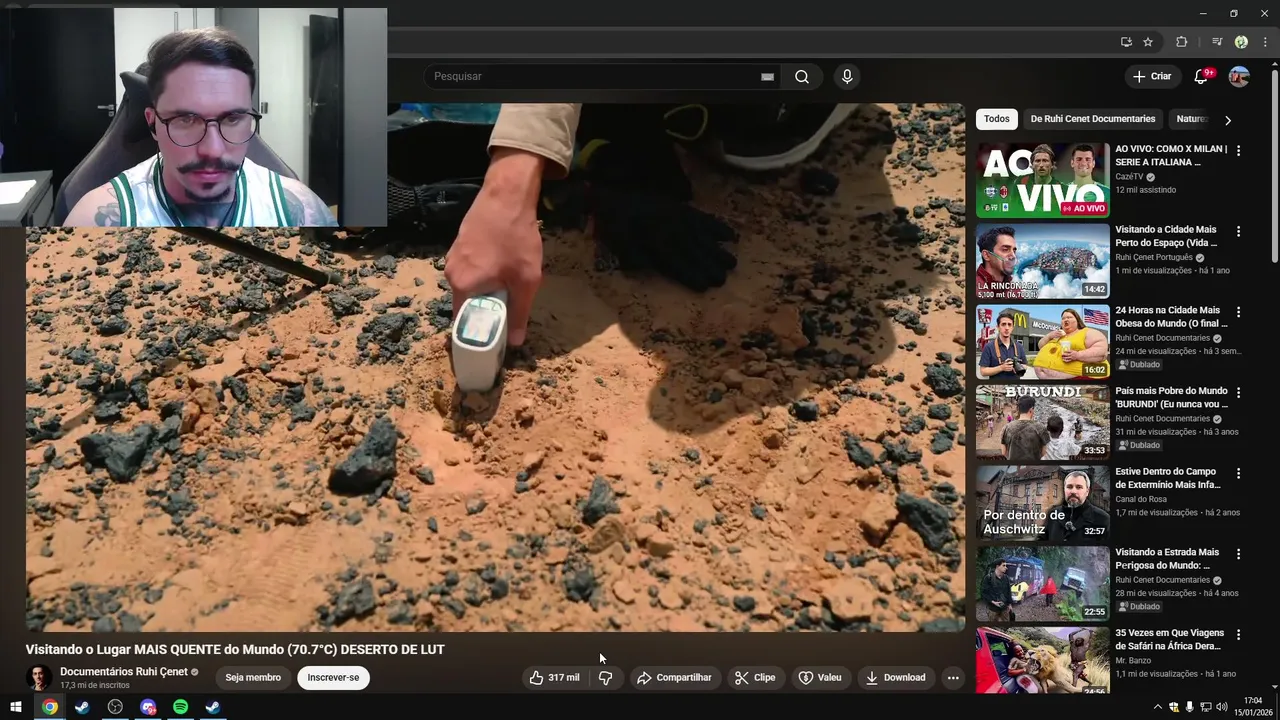
Task: Open Spotify from the taskbar
Action: 180,707
